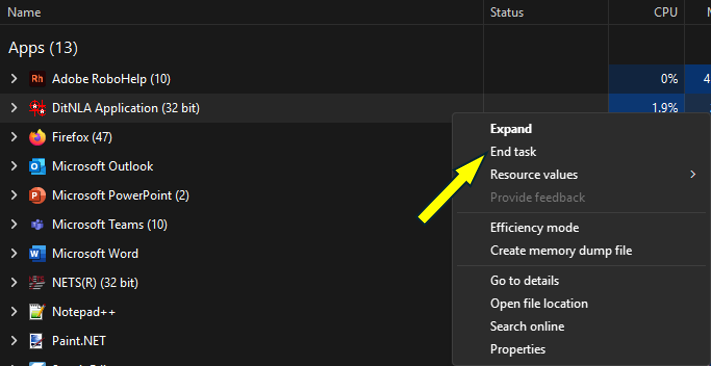Select End task from context menu
This screenshot has width=711, height=366.
coord(513,151)
